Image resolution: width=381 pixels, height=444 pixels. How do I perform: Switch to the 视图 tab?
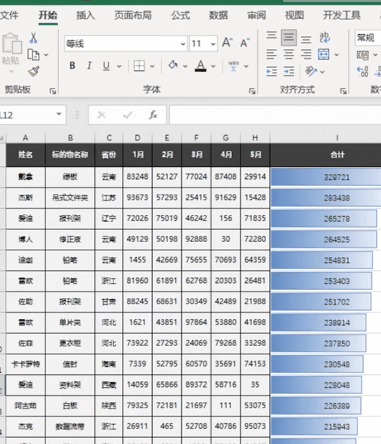pyautogui.click(x=294, y=15)
